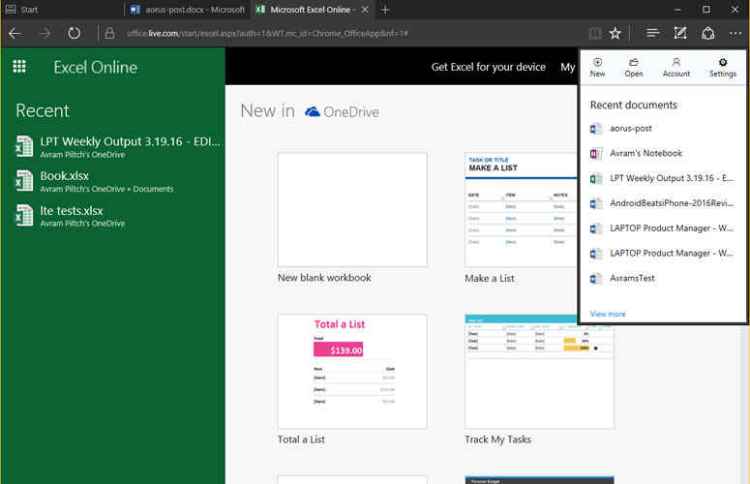Click New in Office extension panel
This screenshot has width=750, height=484.
pos(597,67)
